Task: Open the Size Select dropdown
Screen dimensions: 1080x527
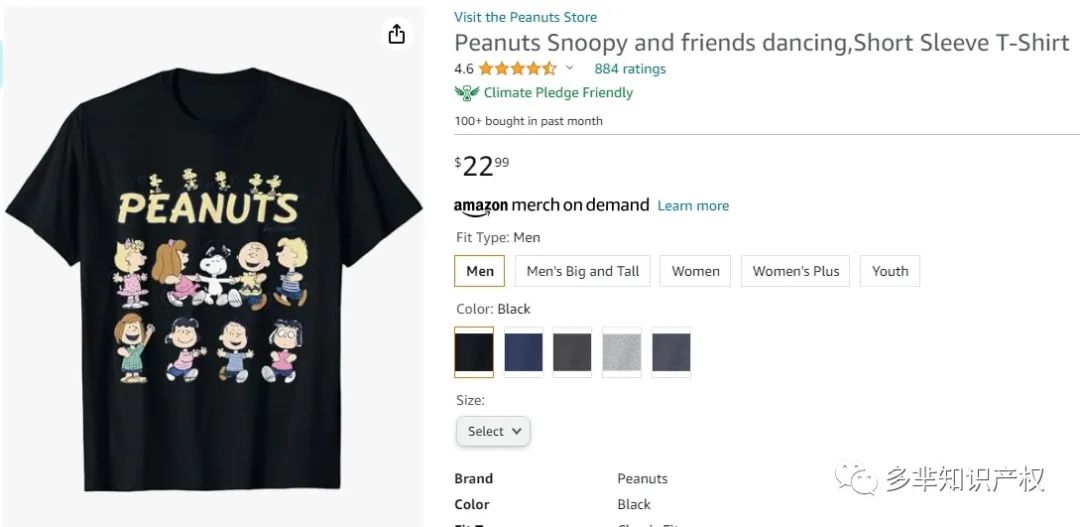Action: tap(493, 431)
